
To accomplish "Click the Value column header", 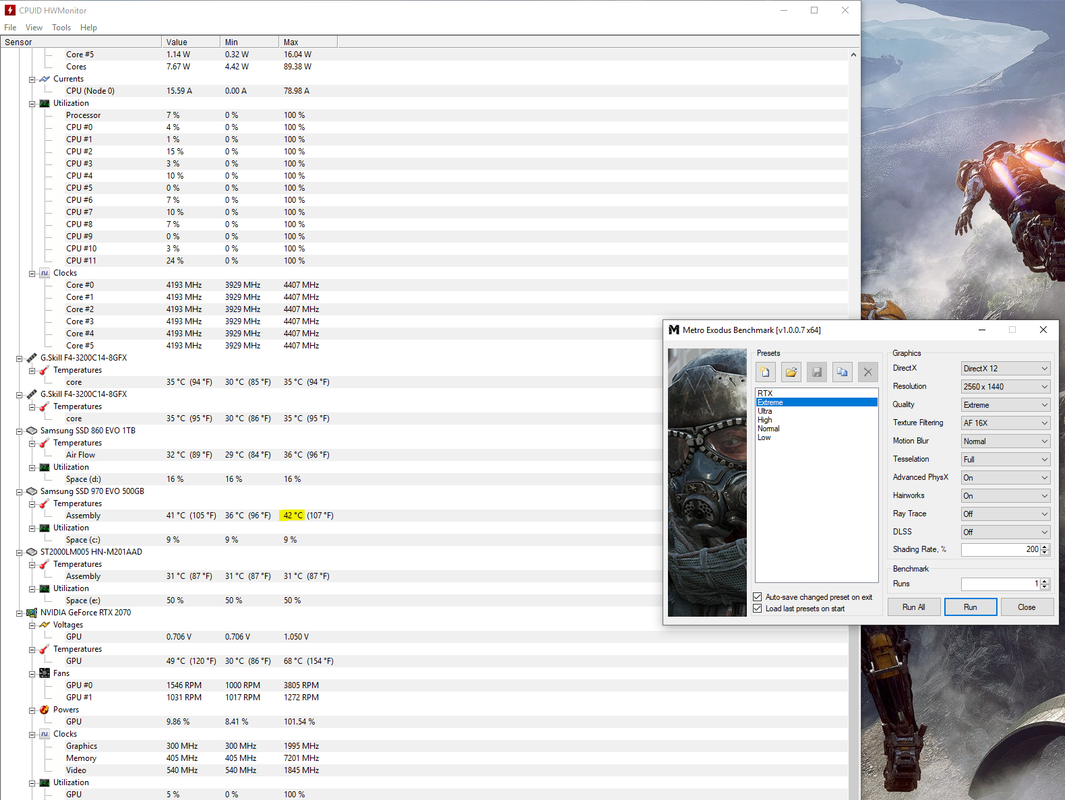I will click(191, 42).
